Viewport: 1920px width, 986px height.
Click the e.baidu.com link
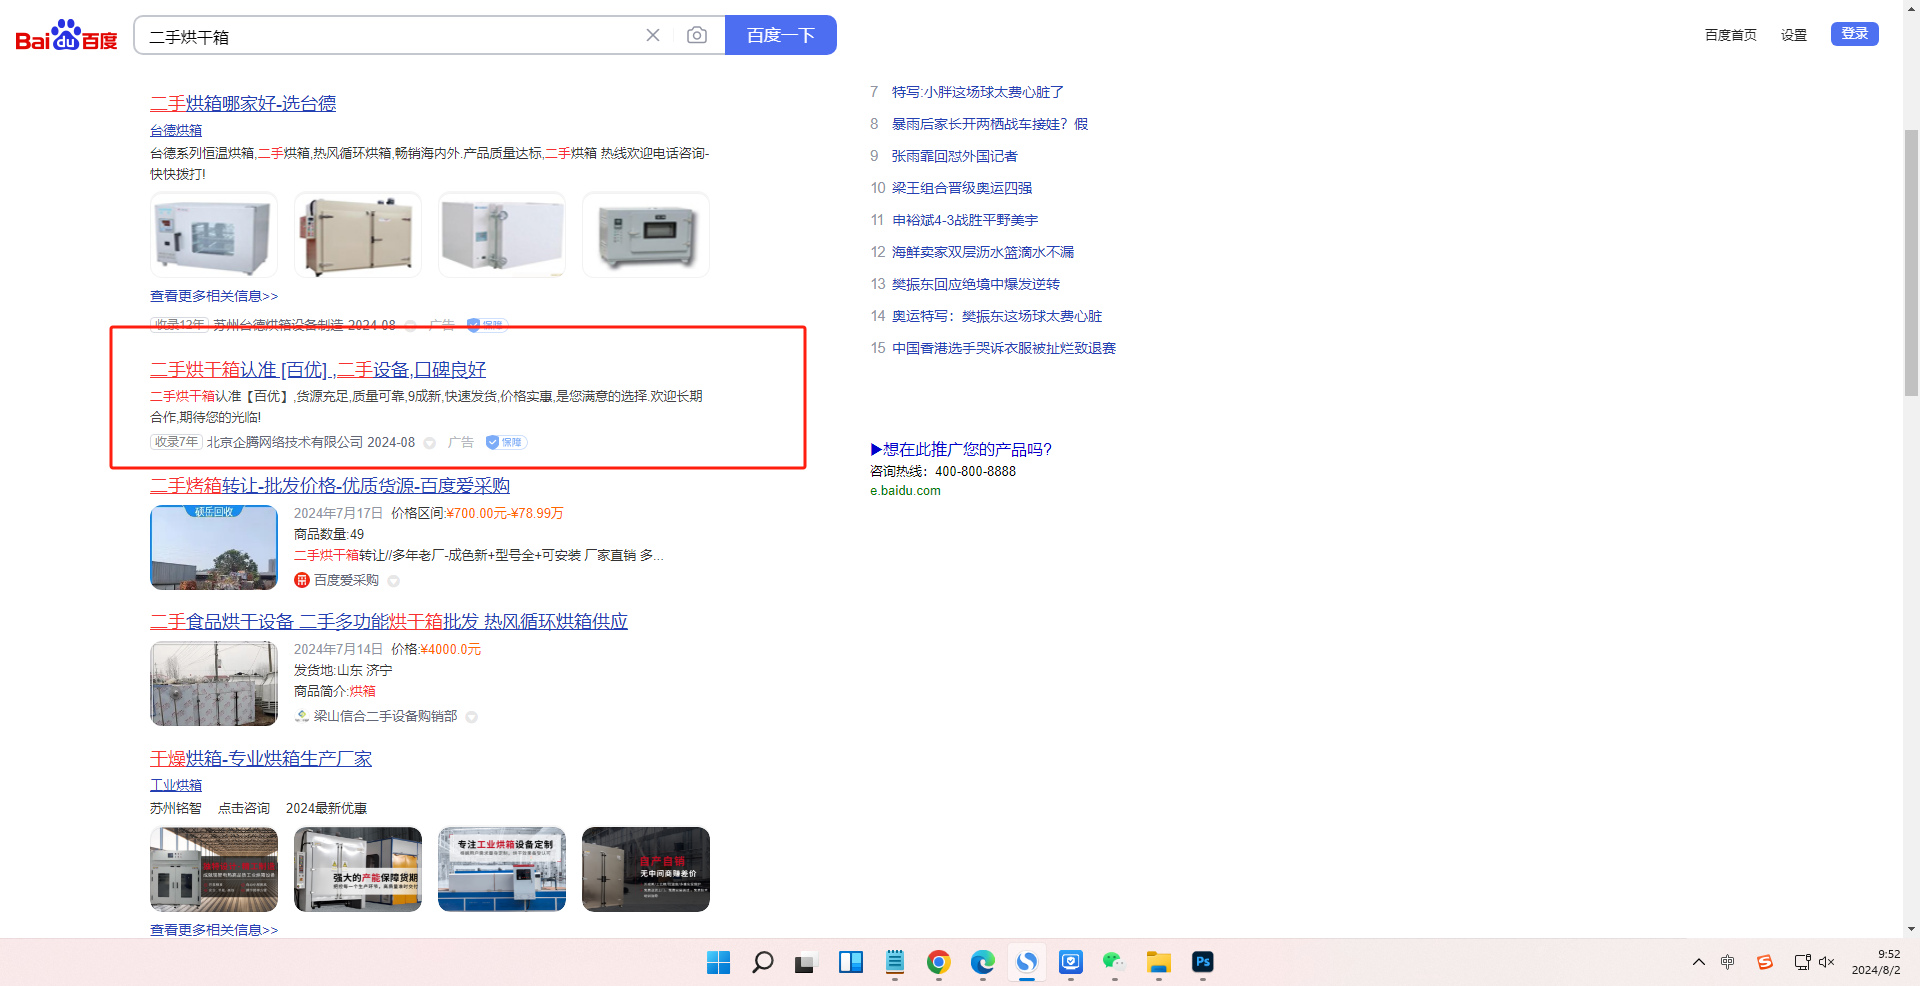905,491
